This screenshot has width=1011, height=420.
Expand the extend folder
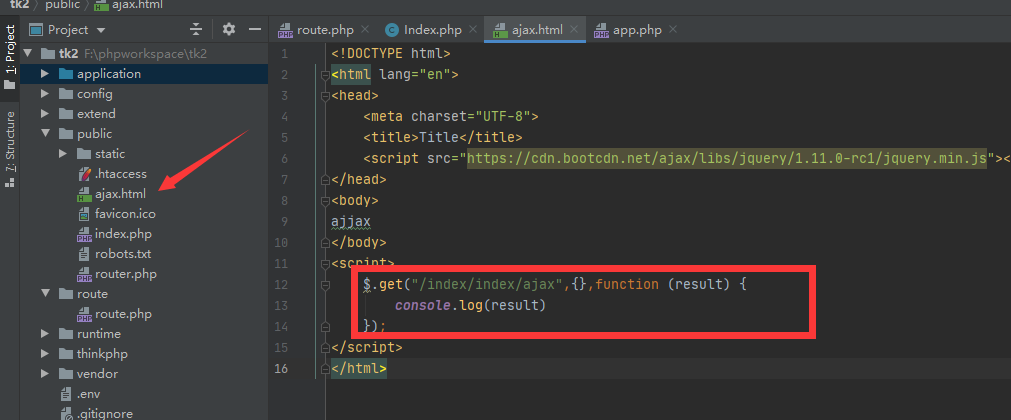point(44,114)
